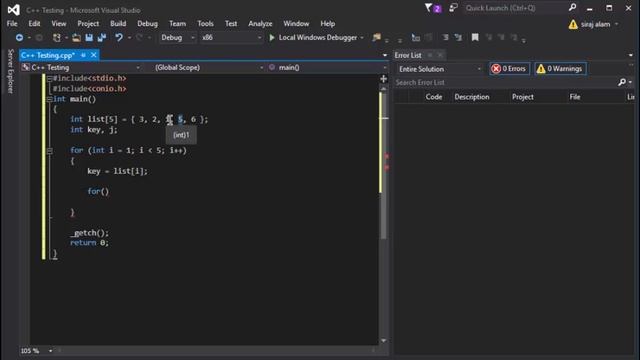Open the Window menu
Viewport: 640px width, 360px height.
[296, 24]
